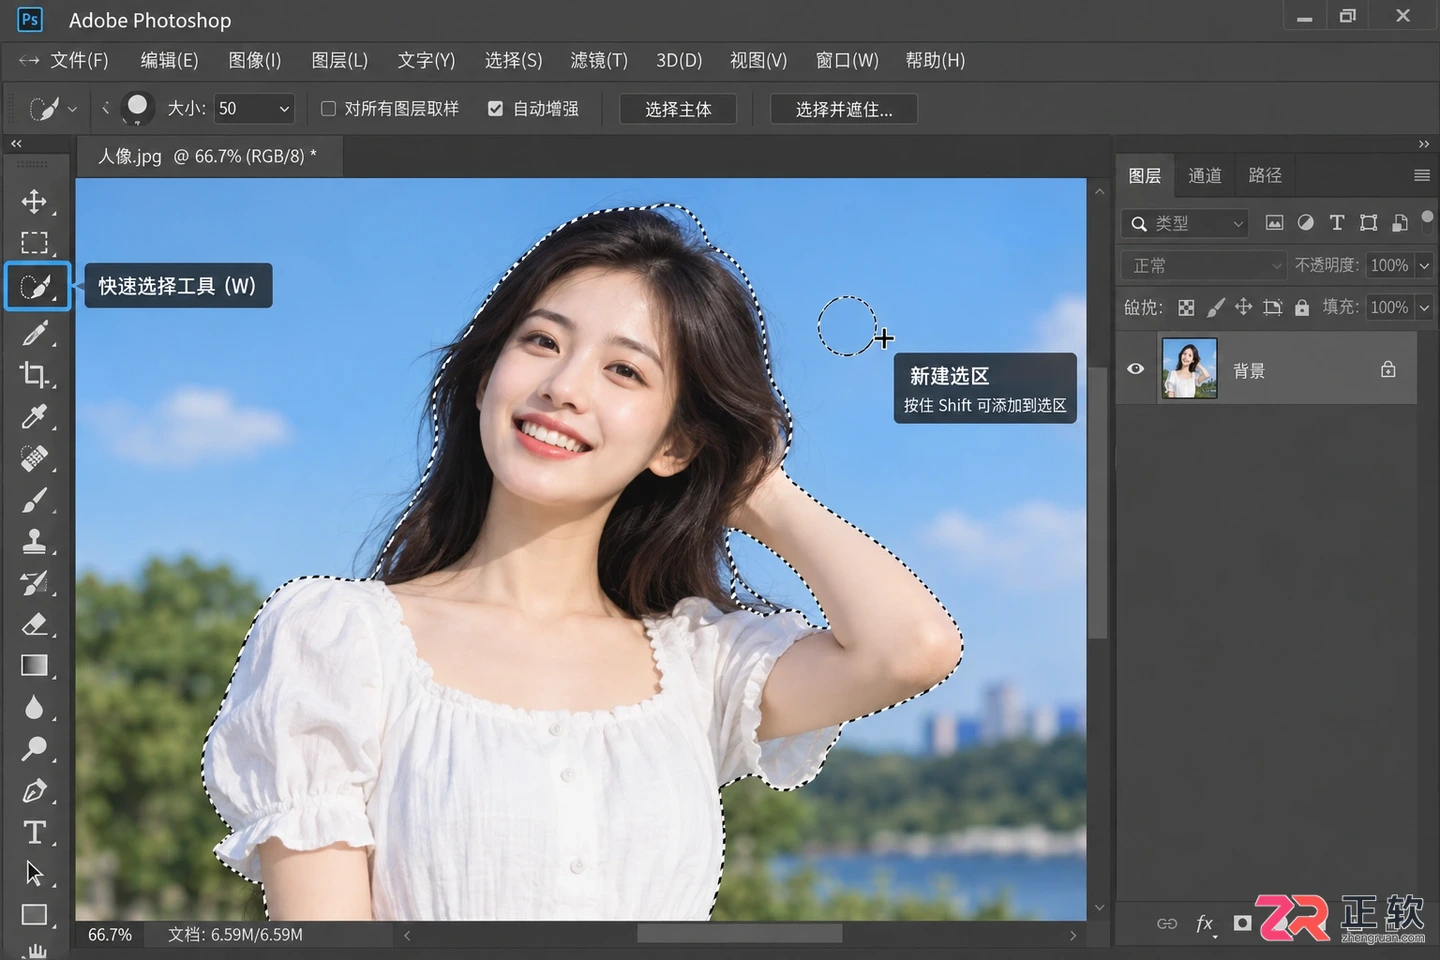Open the 图像(I) menu

(255, 60)
